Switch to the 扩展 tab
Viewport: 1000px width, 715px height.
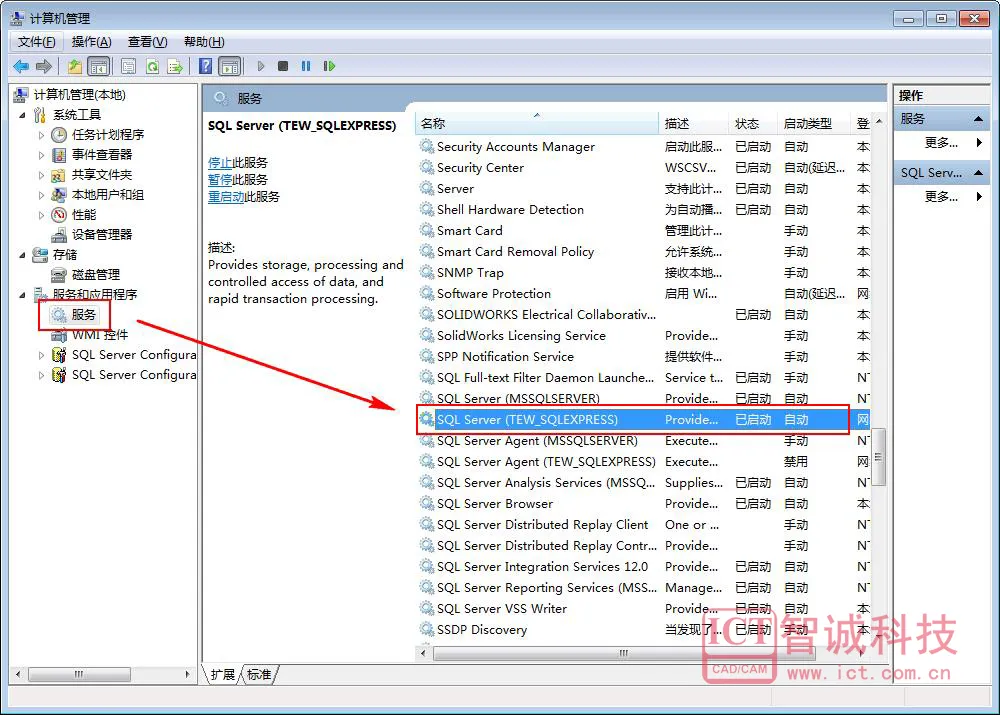(223, 674)
